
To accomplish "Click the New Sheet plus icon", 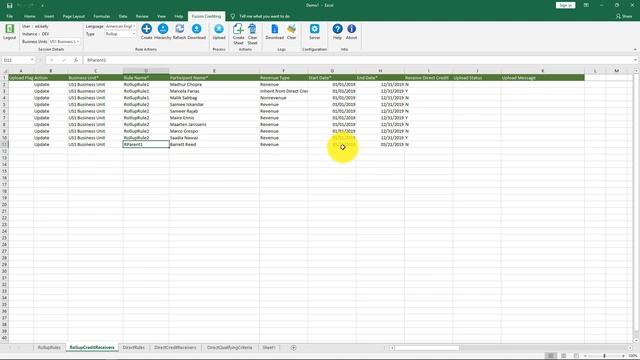I will [x=293, y=348].
